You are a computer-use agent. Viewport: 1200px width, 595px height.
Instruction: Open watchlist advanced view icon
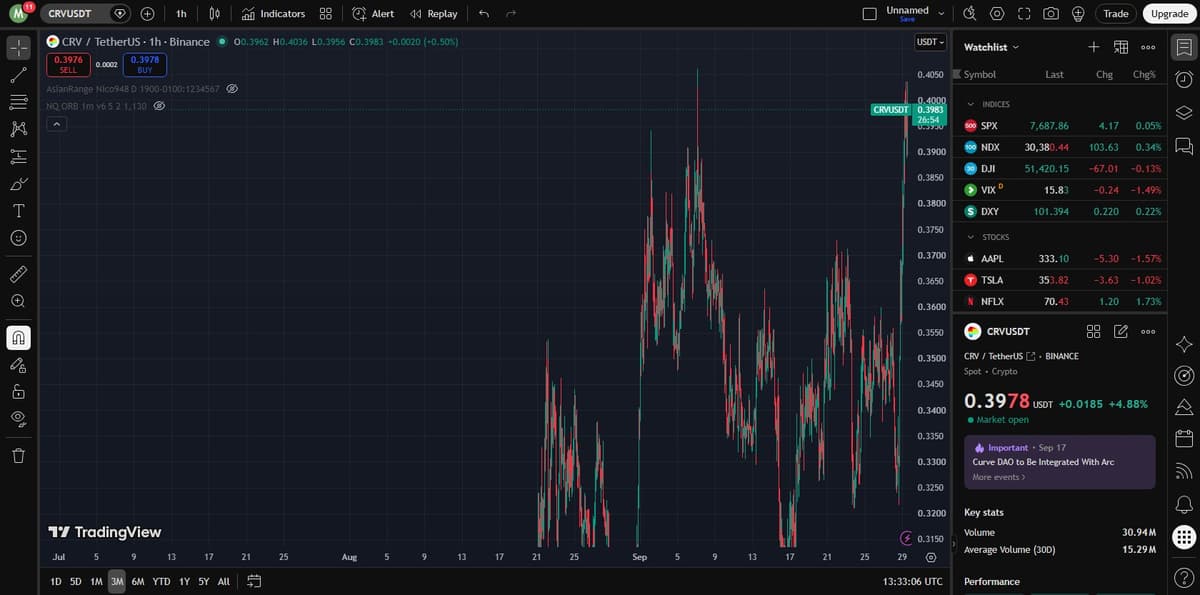pos(1121,47)
